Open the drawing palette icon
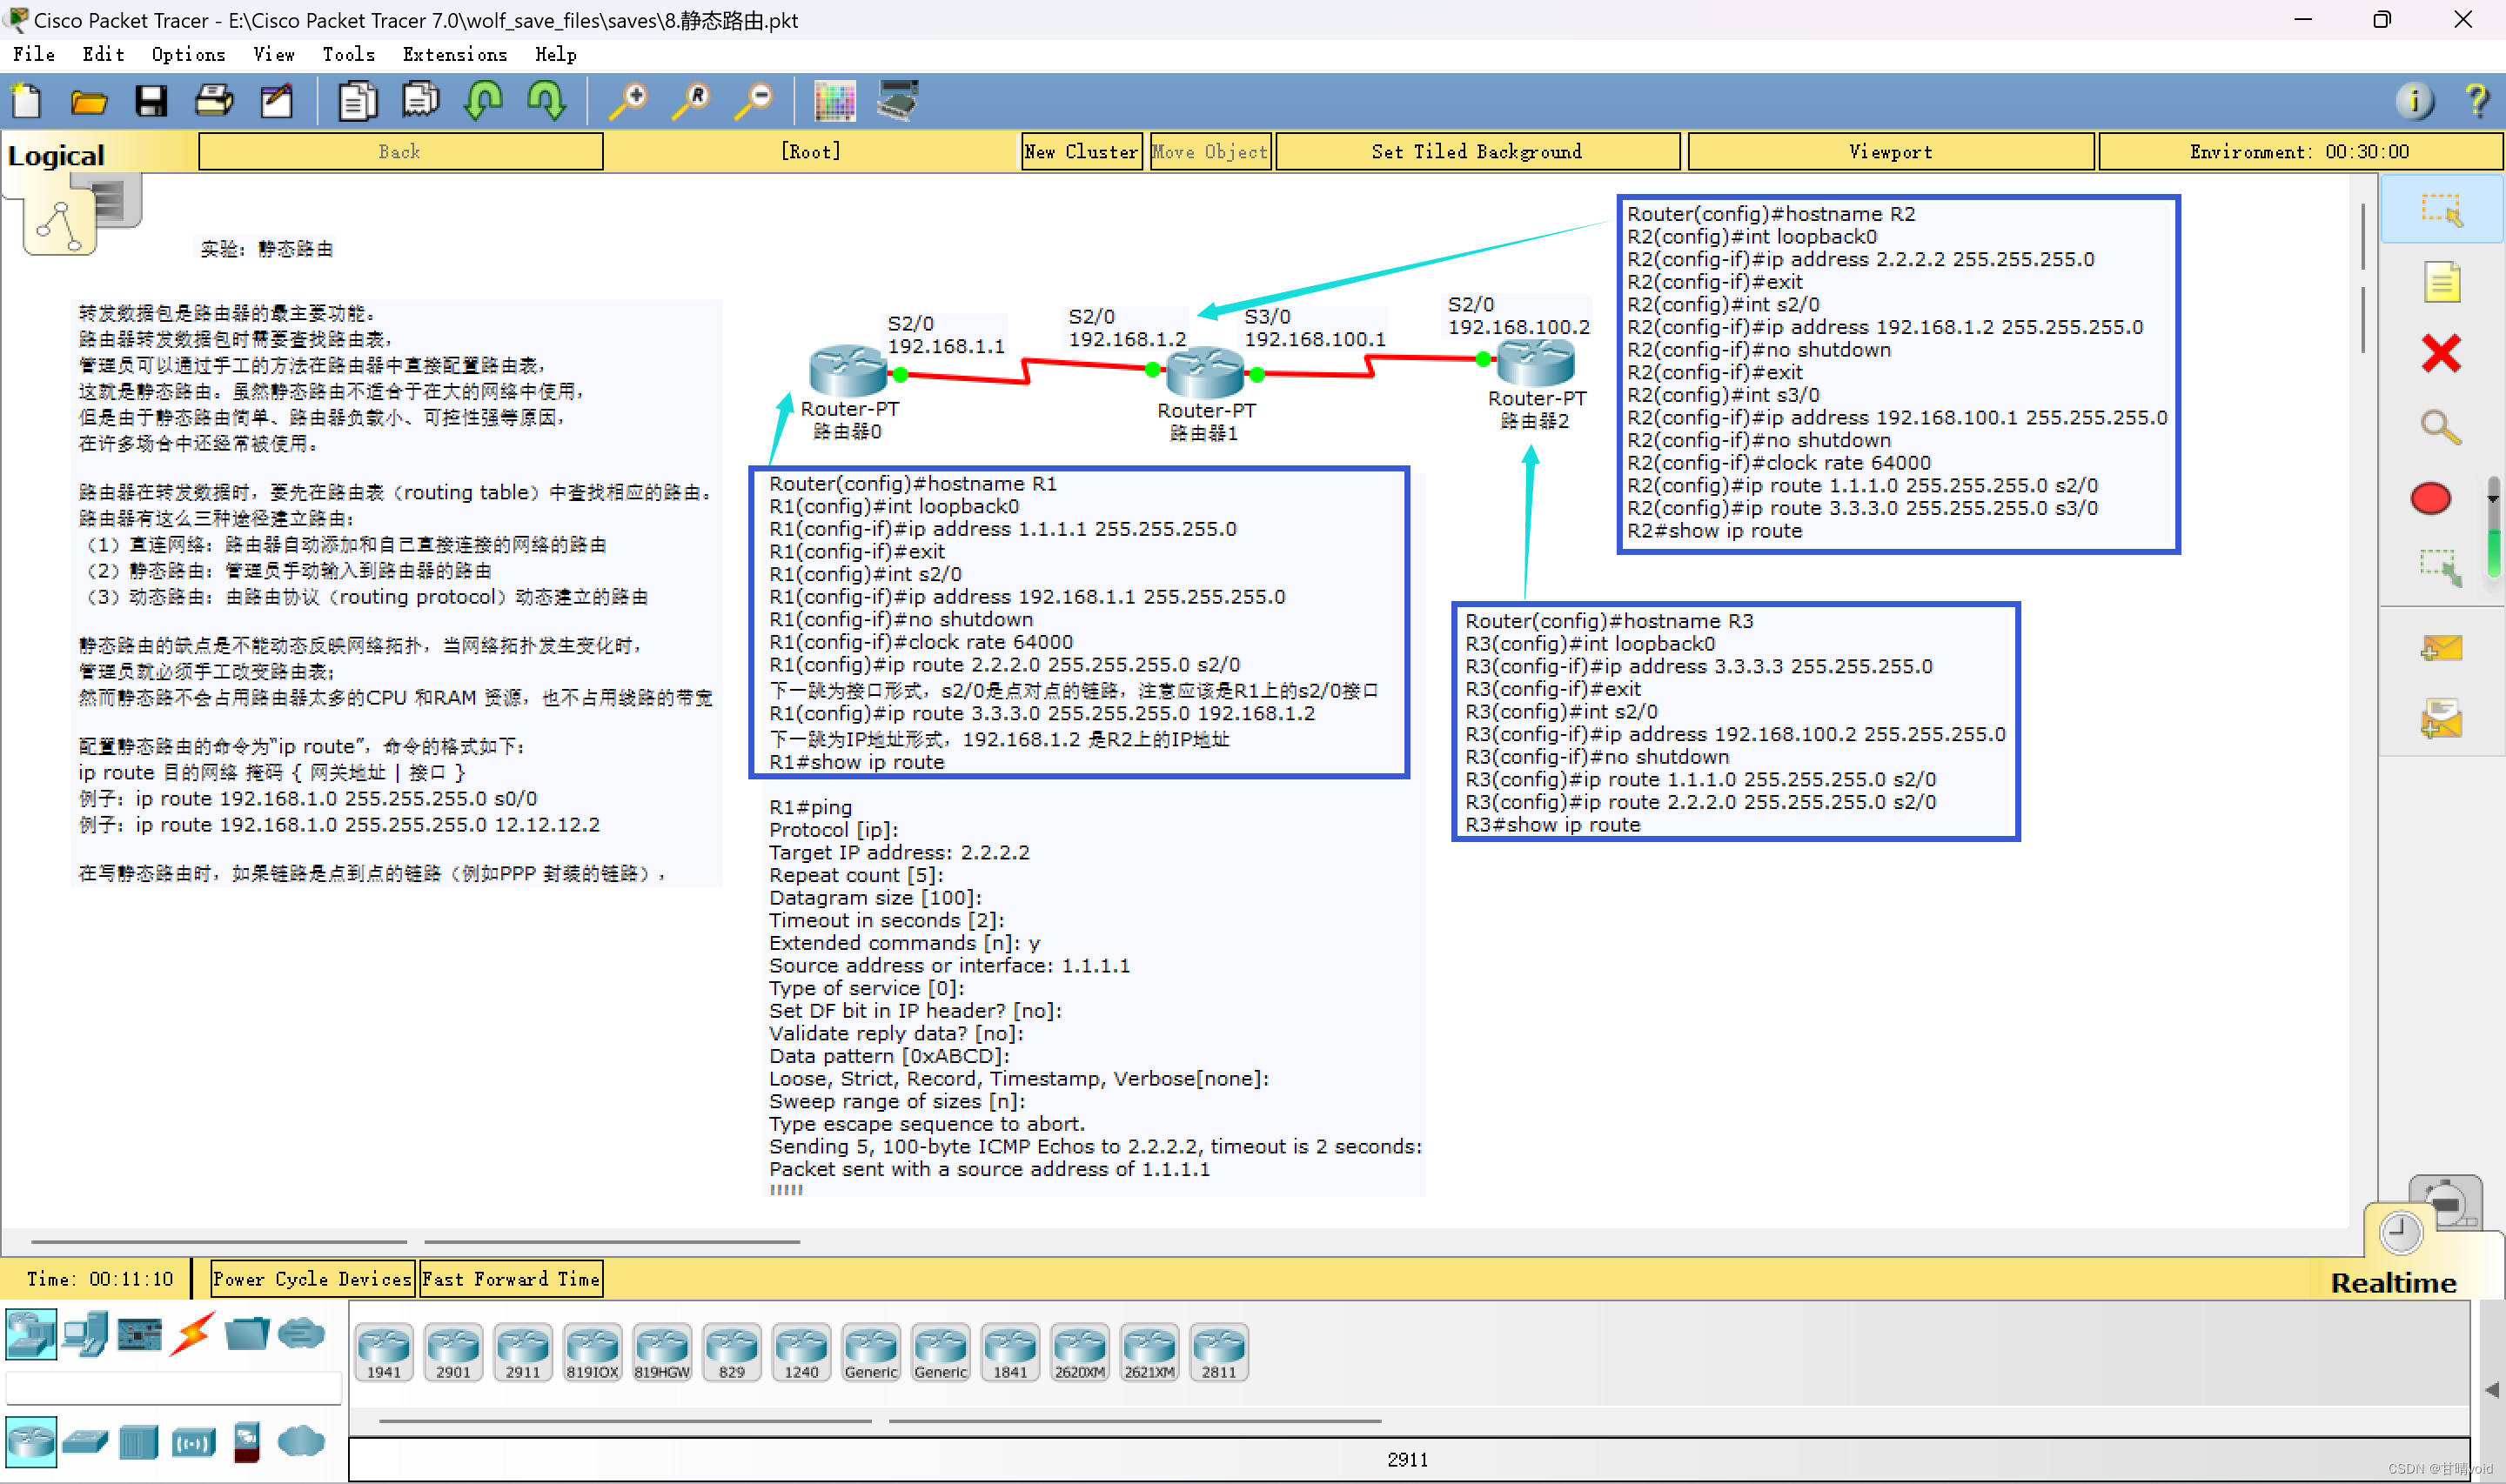 835,101
